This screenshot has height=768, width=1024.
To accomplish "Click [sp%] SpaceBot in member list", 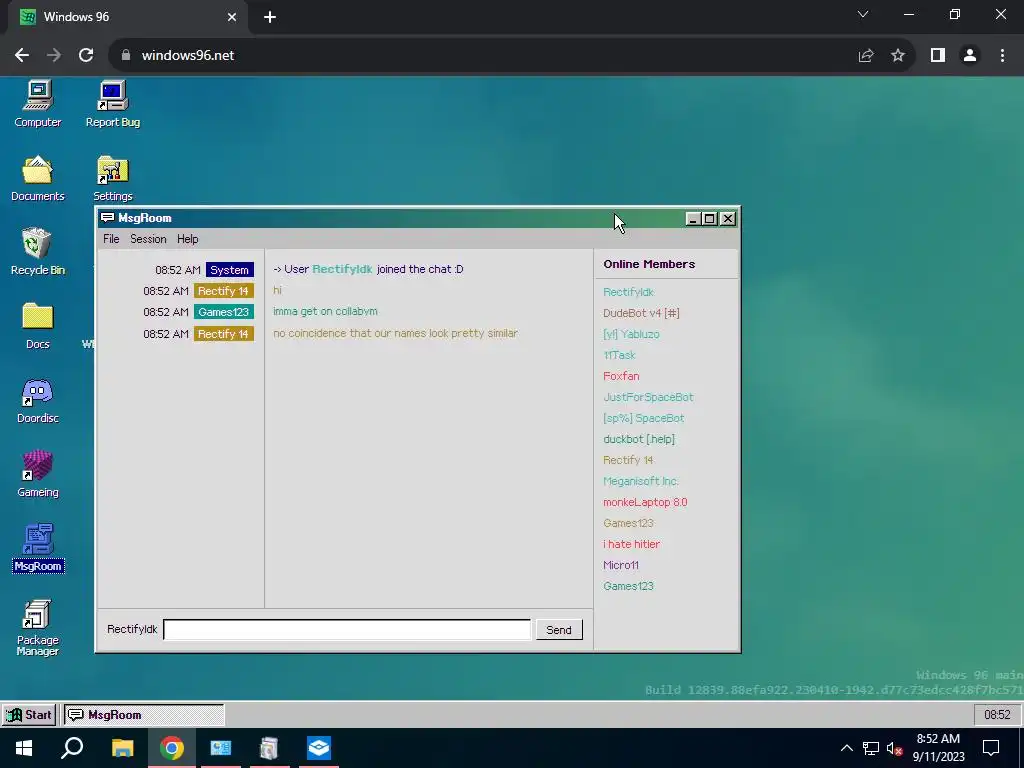I will 643,418.
